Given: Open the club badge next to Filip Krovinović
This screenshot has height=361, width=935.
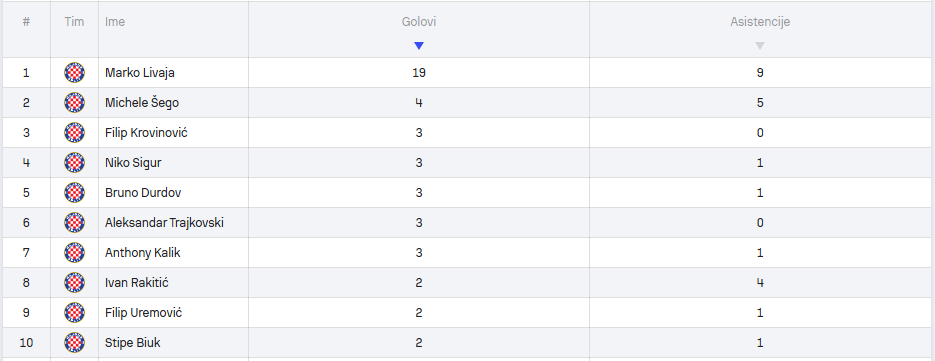Looking at the screenshot, I should (75, 132).
